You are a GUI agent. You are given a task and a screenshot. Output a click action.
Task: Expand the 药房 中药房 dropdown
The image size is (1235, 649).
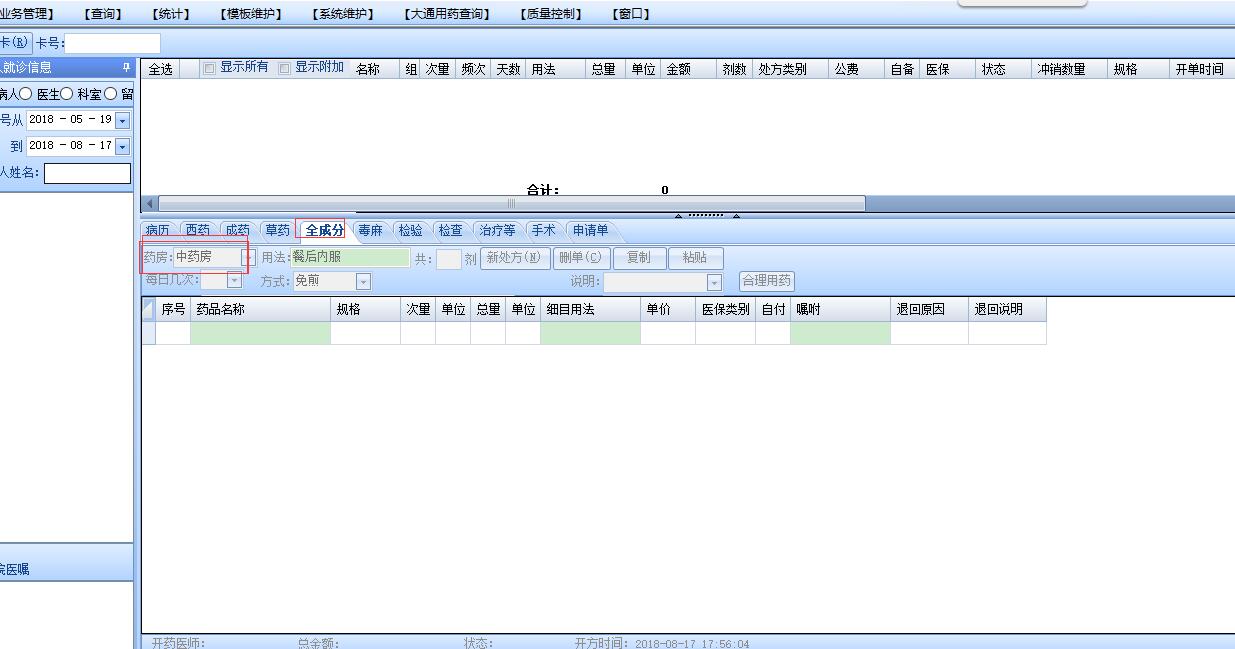[250, 257]
